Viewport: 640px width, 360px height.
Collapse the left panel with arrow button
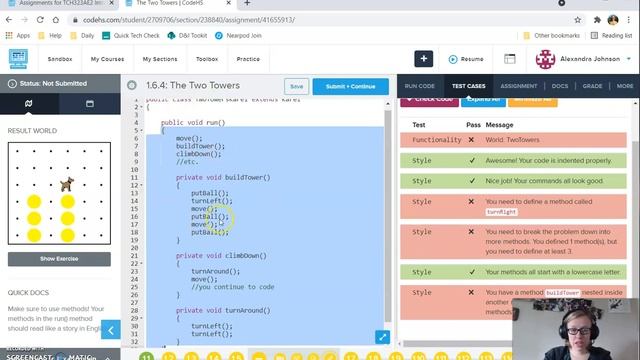pos(111,330)
